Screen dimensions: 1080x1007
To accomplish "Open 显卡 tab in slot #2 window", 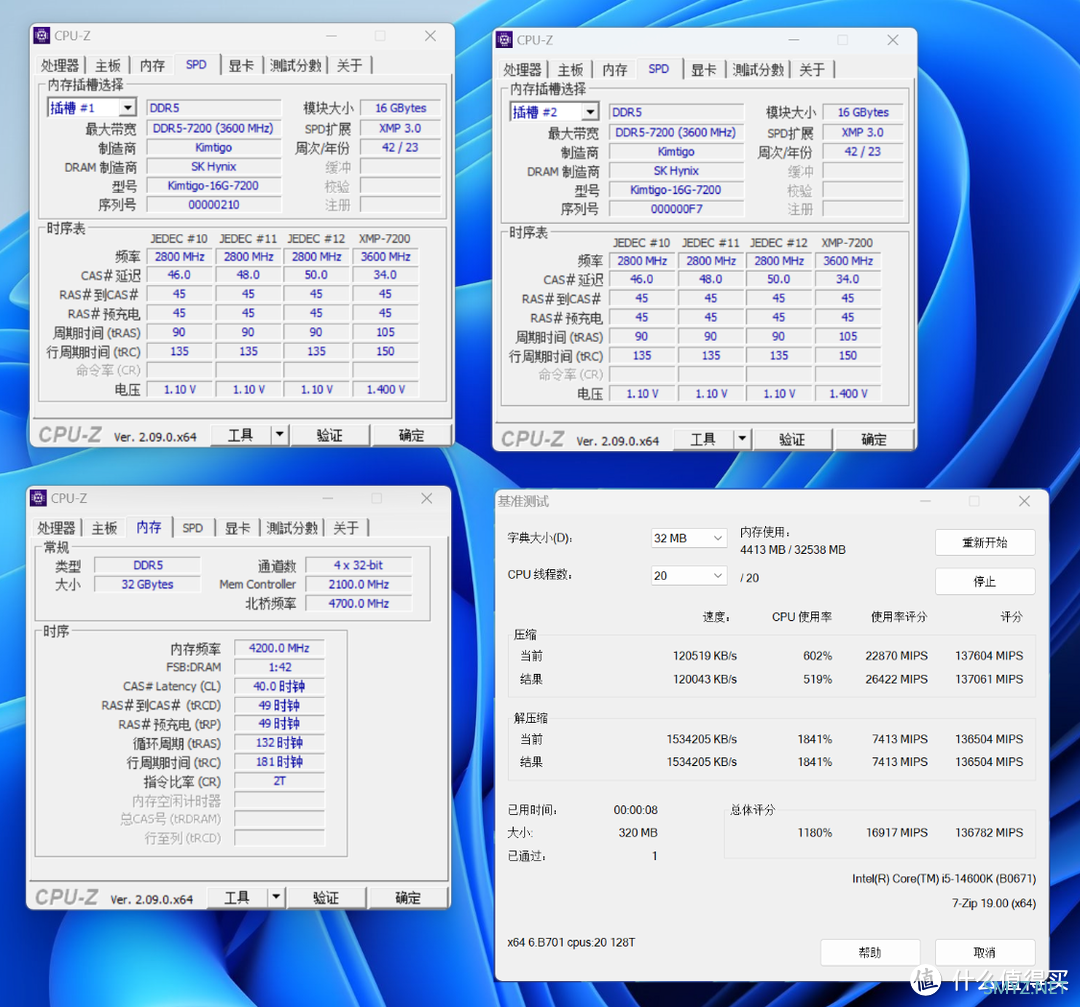I will 704,70.
